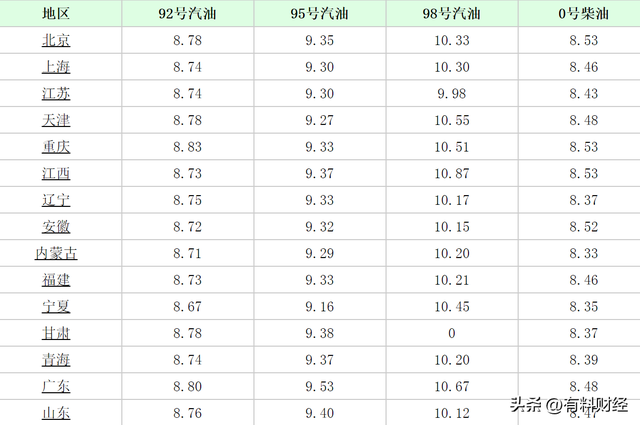The height and width of the screenshot is (425, 640).
Task: Click the 95号汽油 column header
Action: (x=321, y=14)
